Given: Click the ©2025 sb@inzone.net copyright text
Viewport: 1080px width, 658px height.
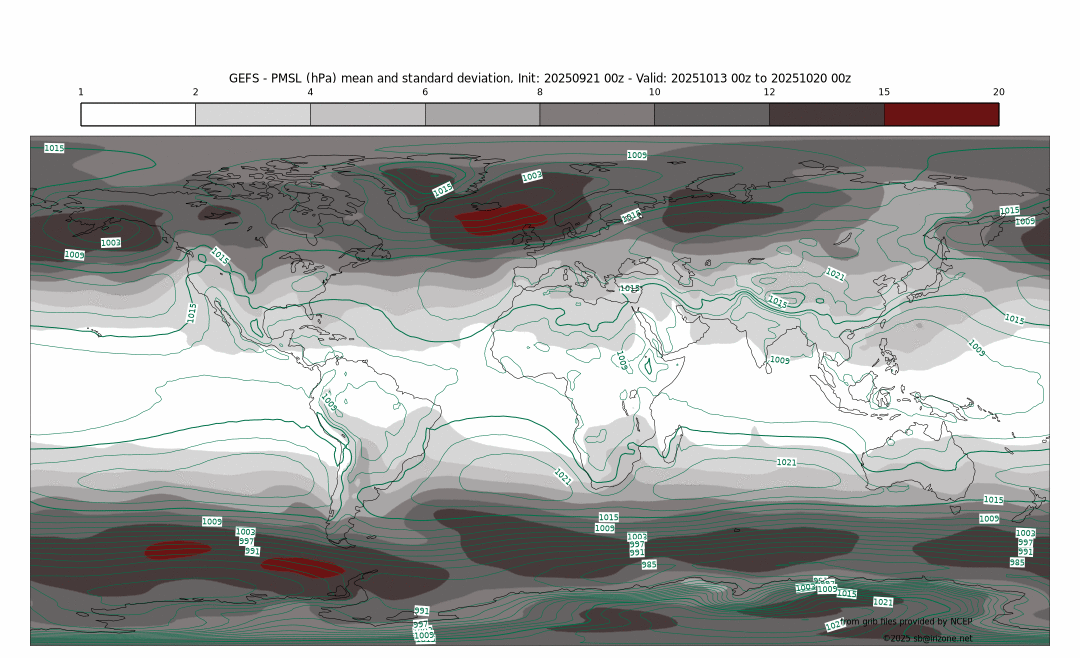Looking at the screenshot, I should (x=927, y=638).
